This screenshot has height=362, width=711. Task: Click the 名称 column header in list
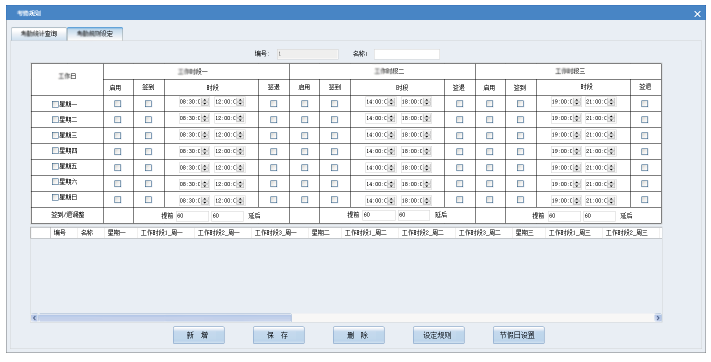coord(90,233)
